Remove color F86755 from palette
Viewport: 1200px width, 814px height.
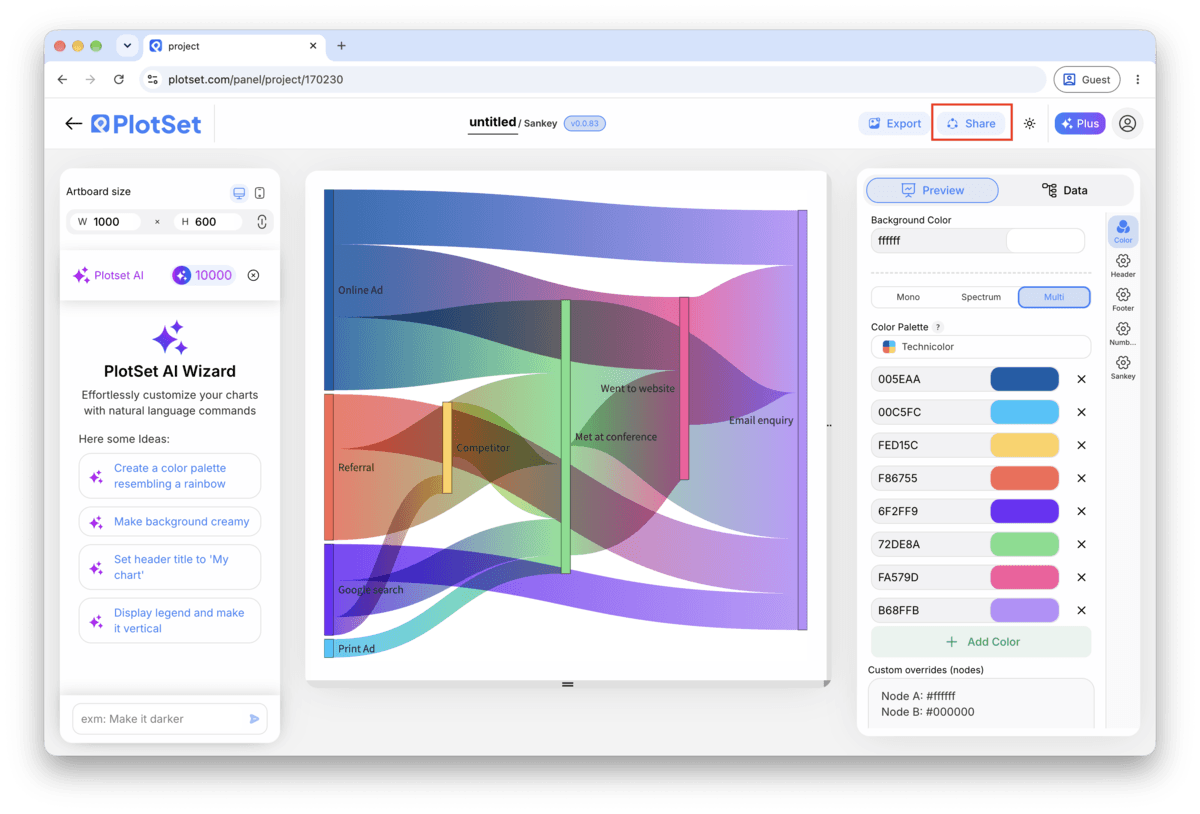[1081, 478]
